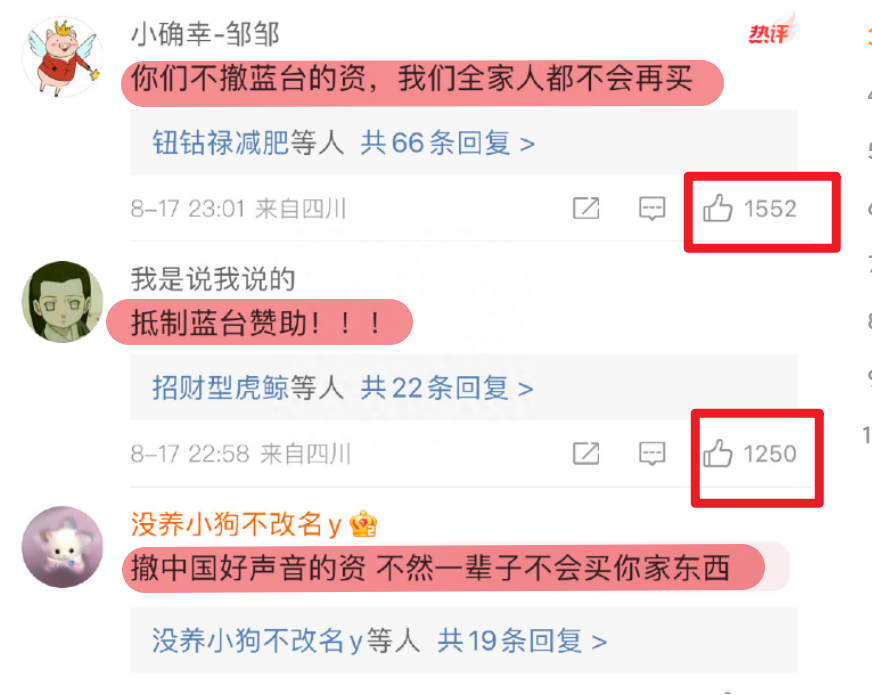Open 小确幸-邹邹's pig avatar

[x=62, y=57]
